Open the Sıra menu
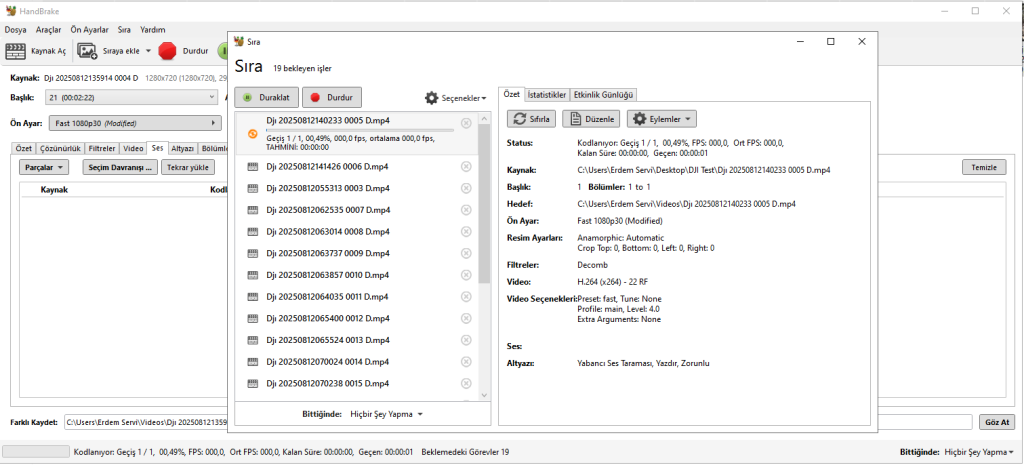The width and height of the screenshot is (1024, 465). [124, 29]
